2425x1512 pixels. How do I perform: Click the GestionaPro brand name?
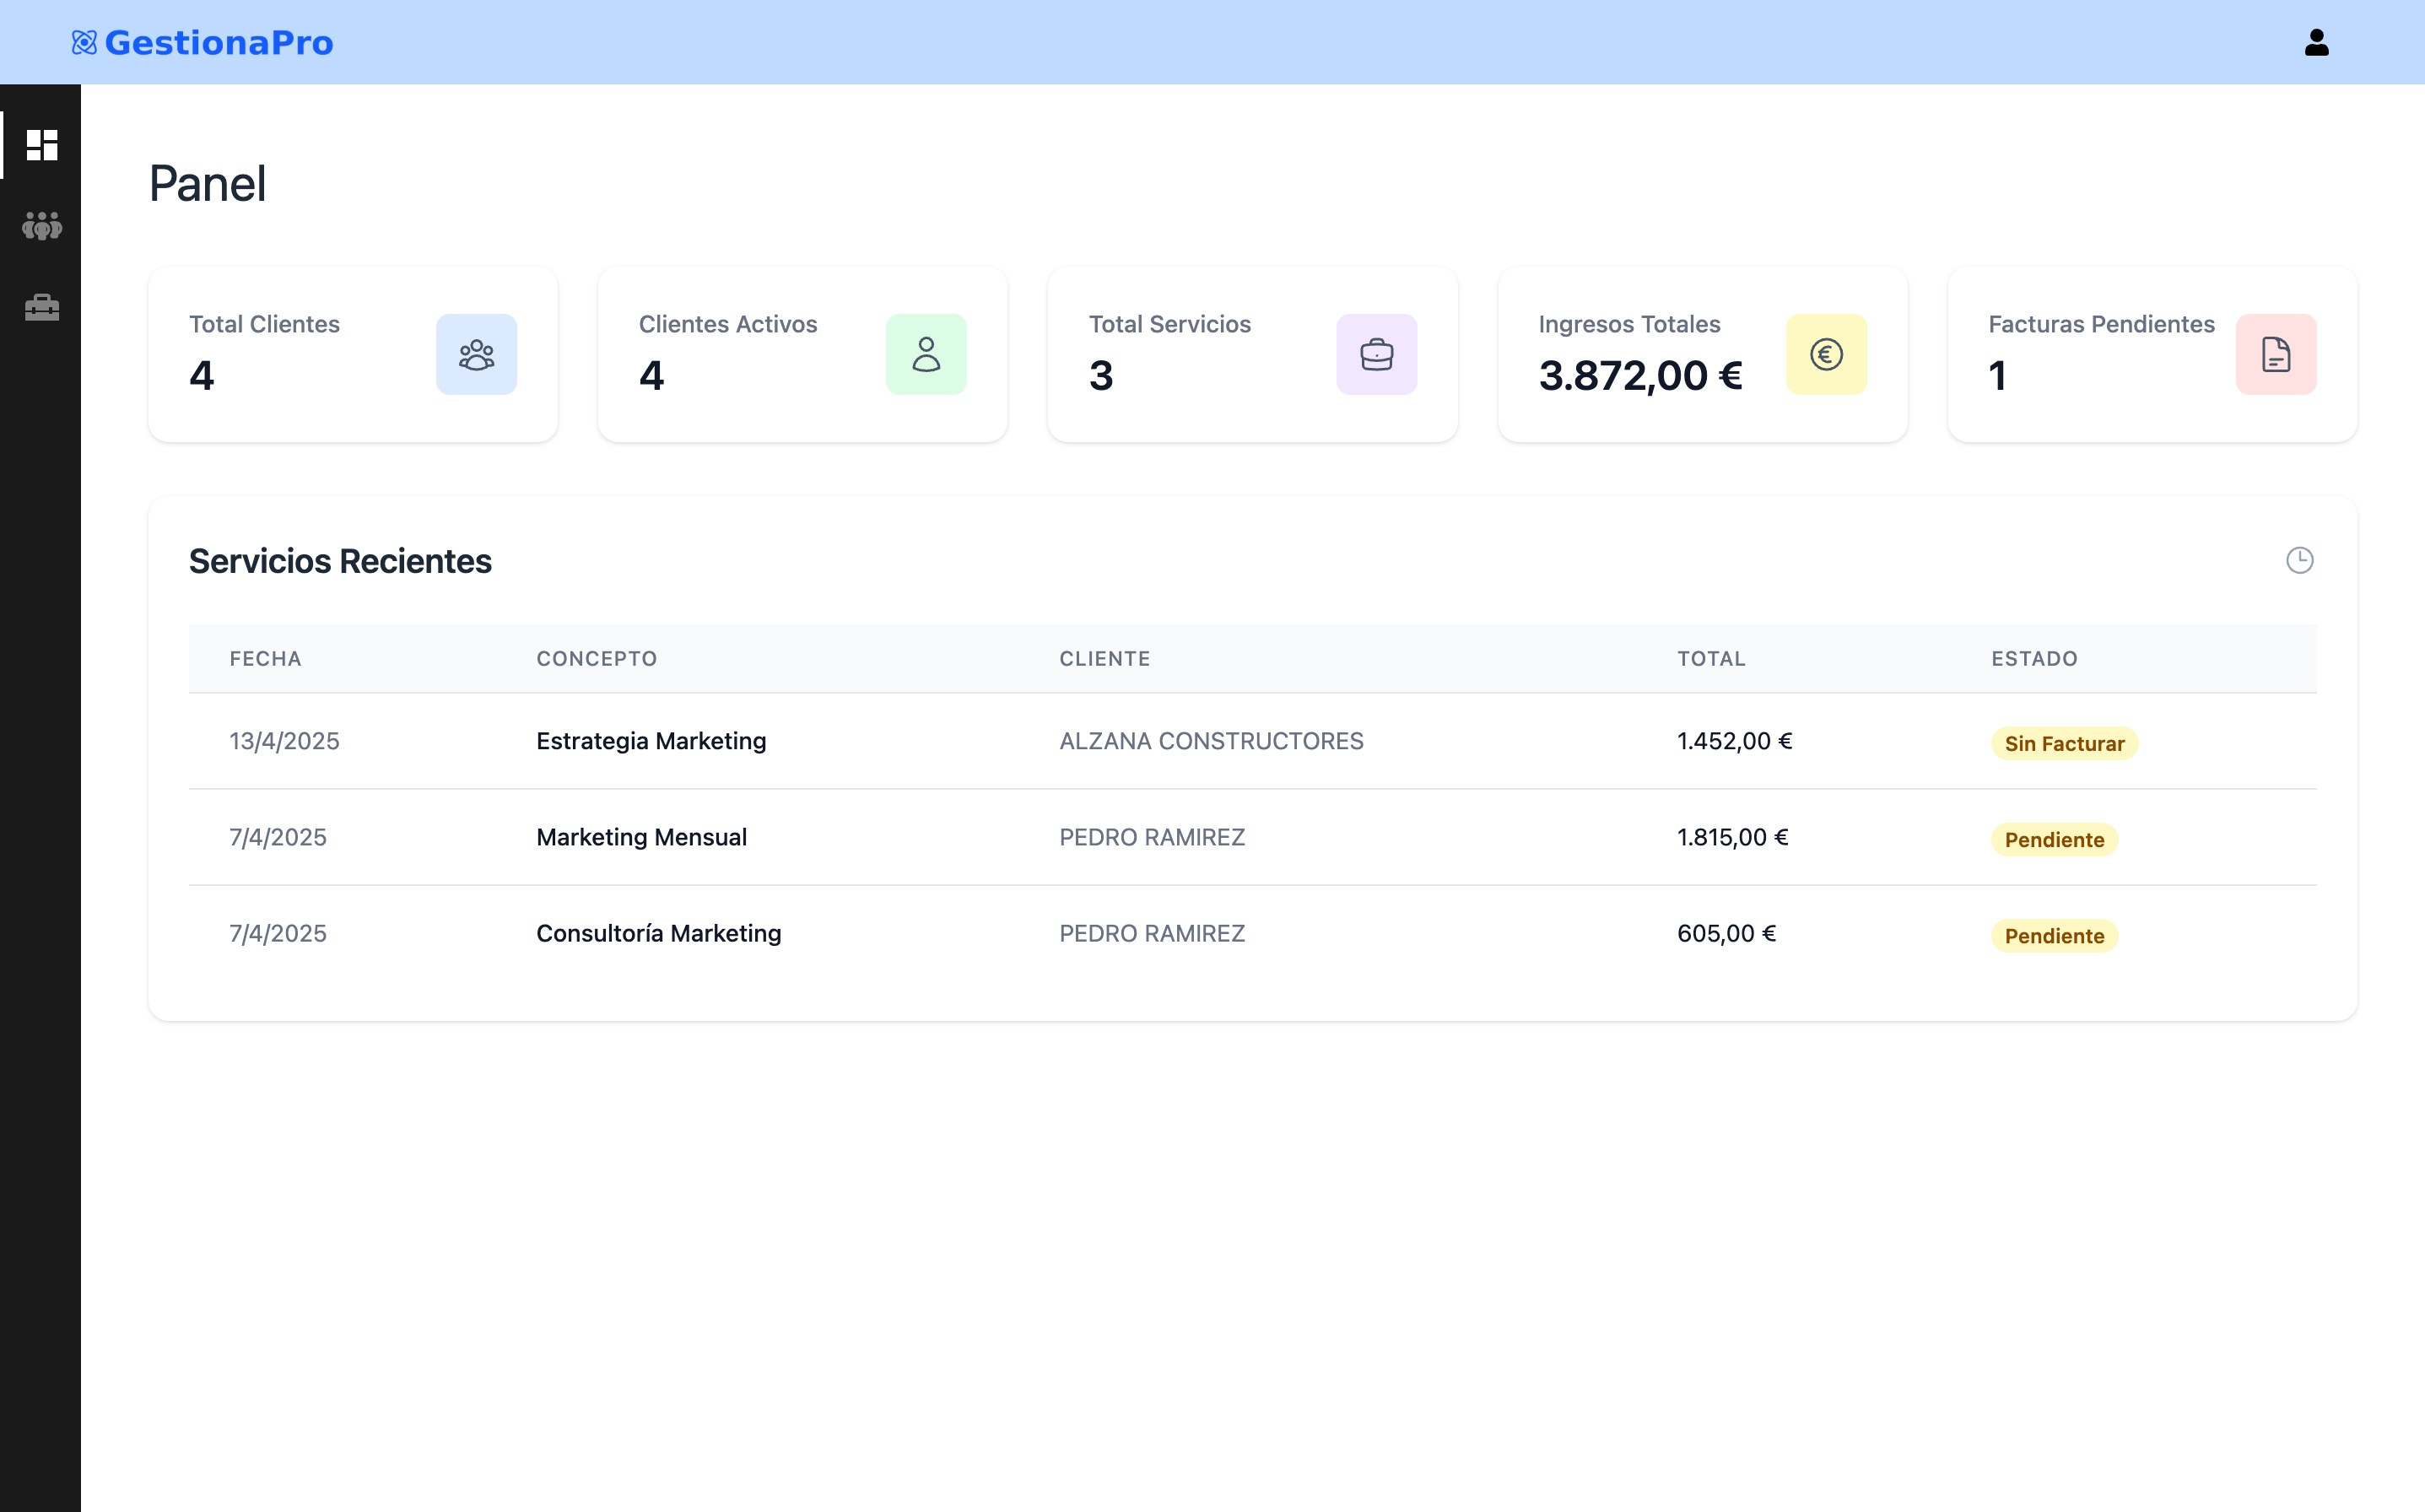(219, 43)
